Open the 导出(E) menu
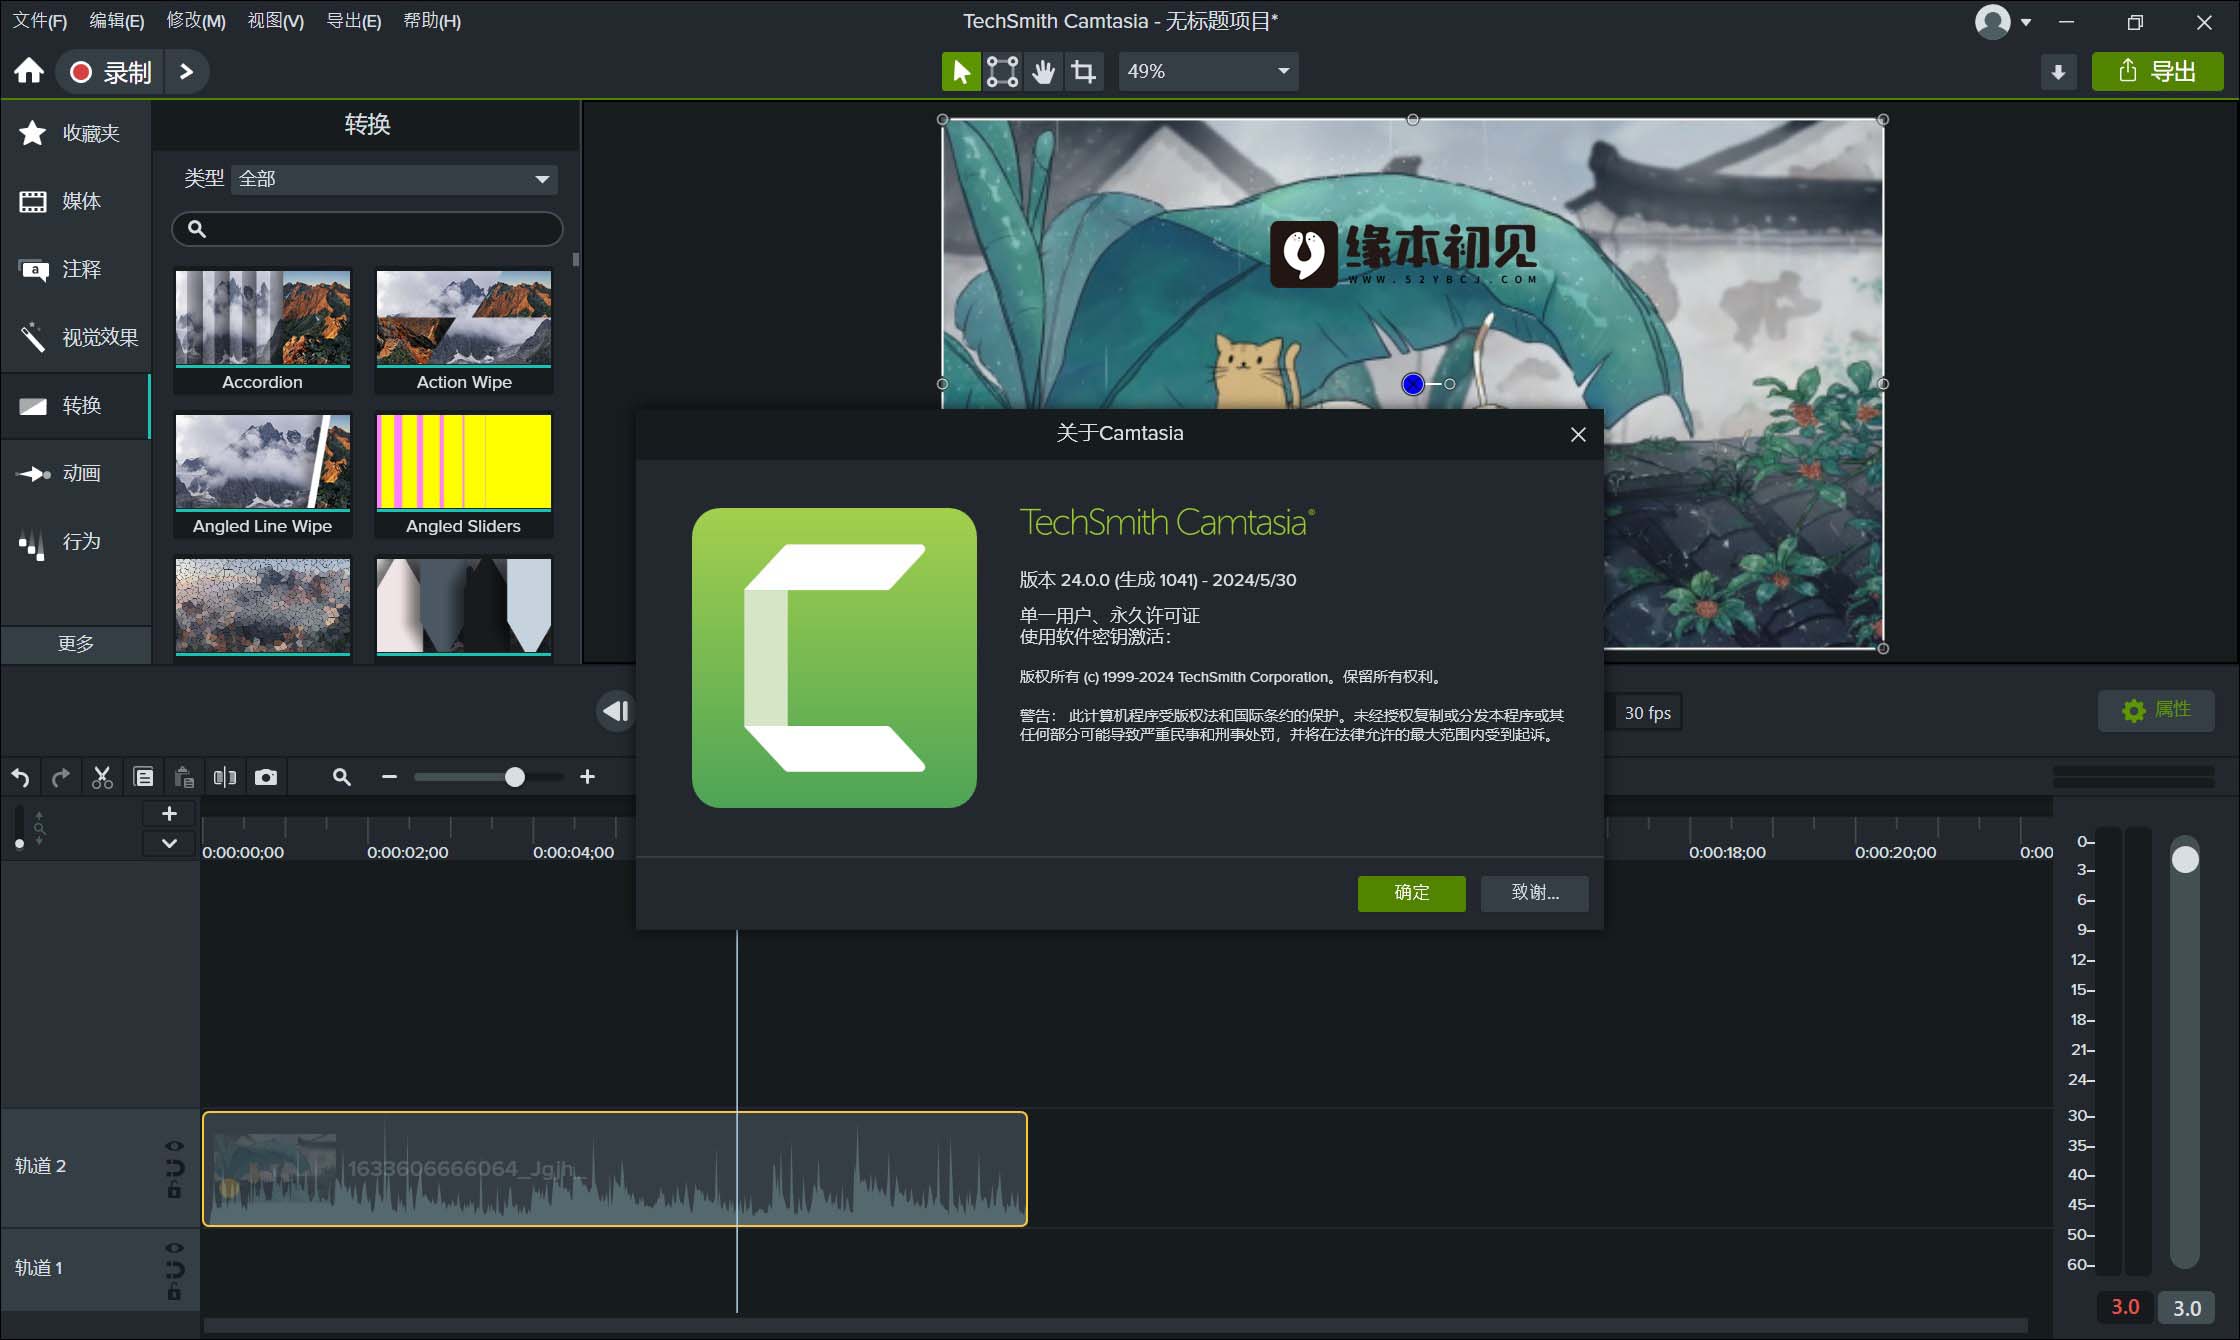 354,20
